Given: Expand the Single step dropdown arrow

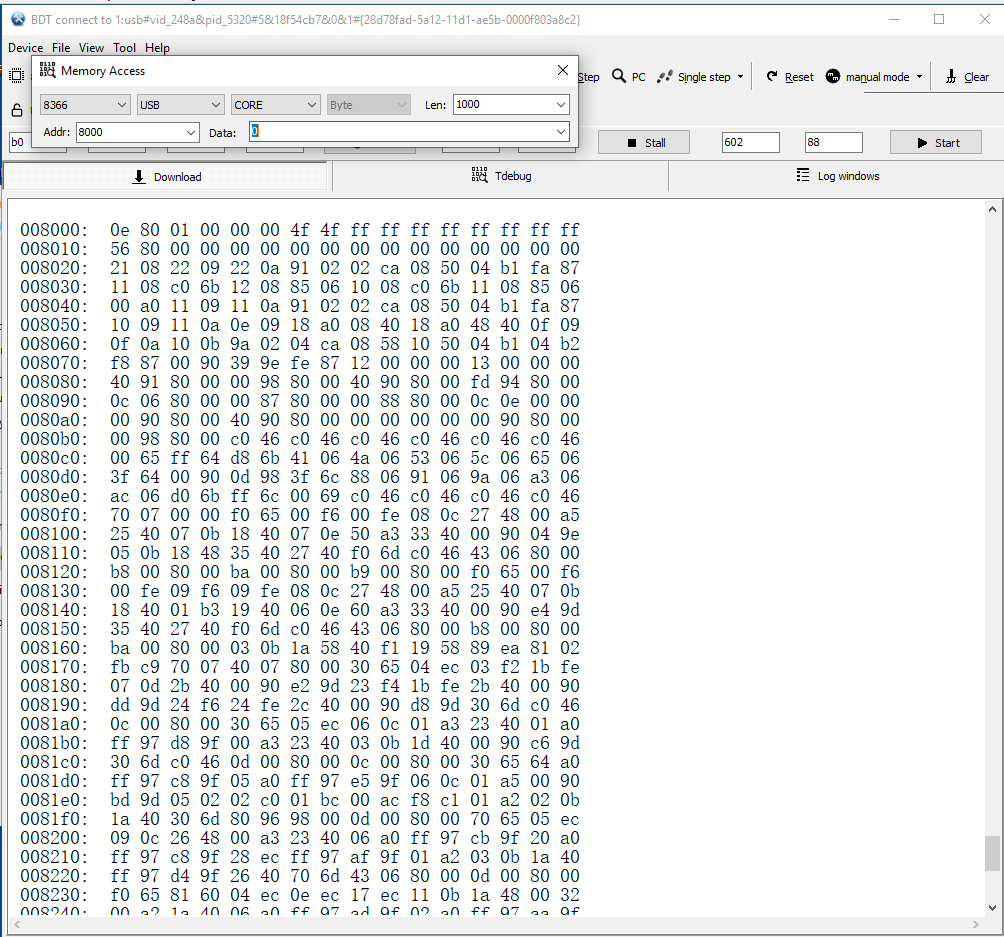Looking at the screenshot, I should coord(740,77).
